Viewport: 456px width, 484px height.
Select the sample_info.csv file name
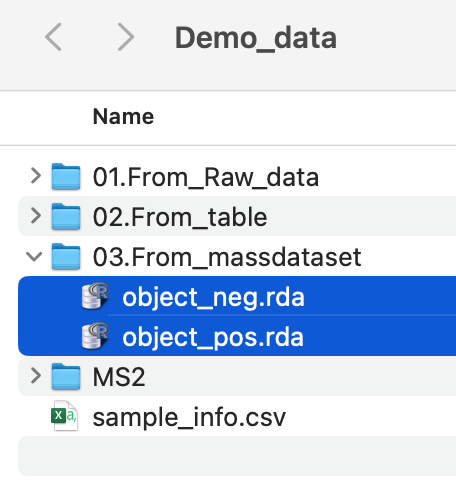(189, 417)
